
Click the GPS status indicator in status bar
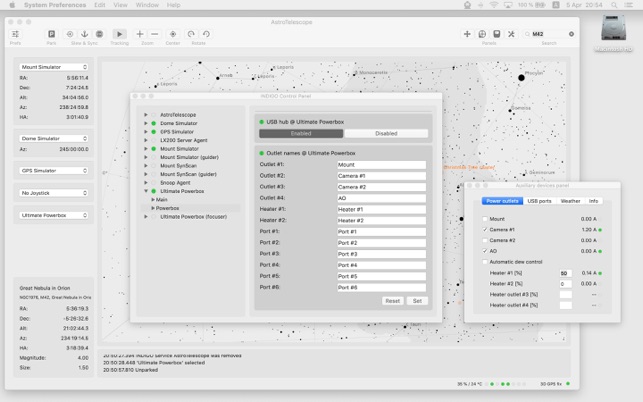pos(568,384)
